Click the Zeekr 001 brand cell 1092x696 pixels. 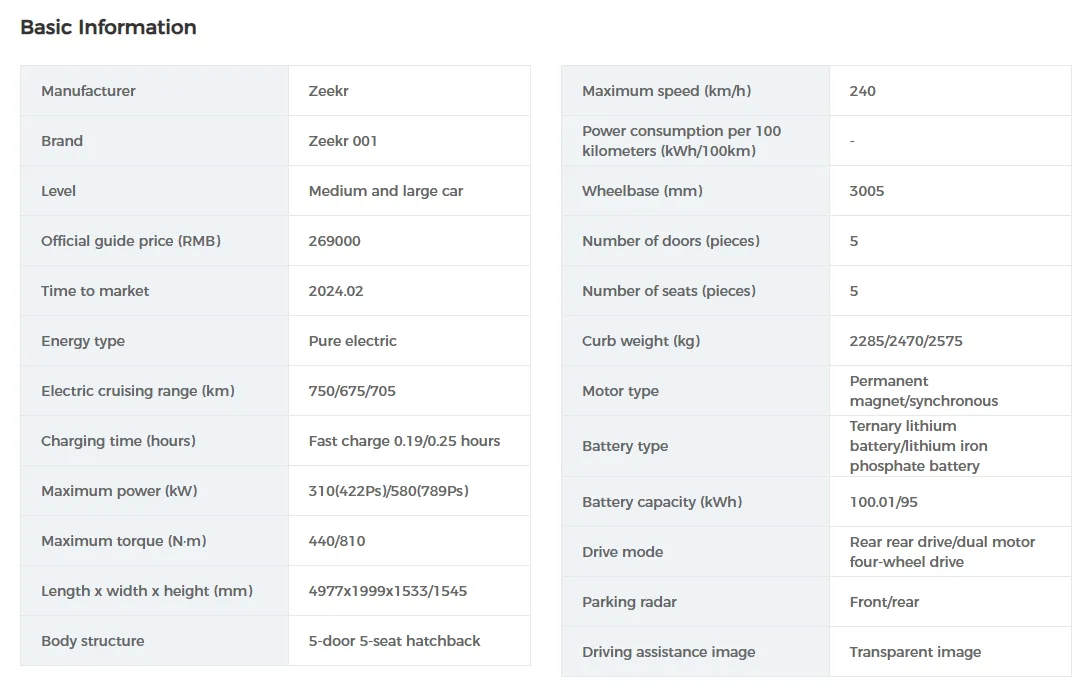pos(343,141)
